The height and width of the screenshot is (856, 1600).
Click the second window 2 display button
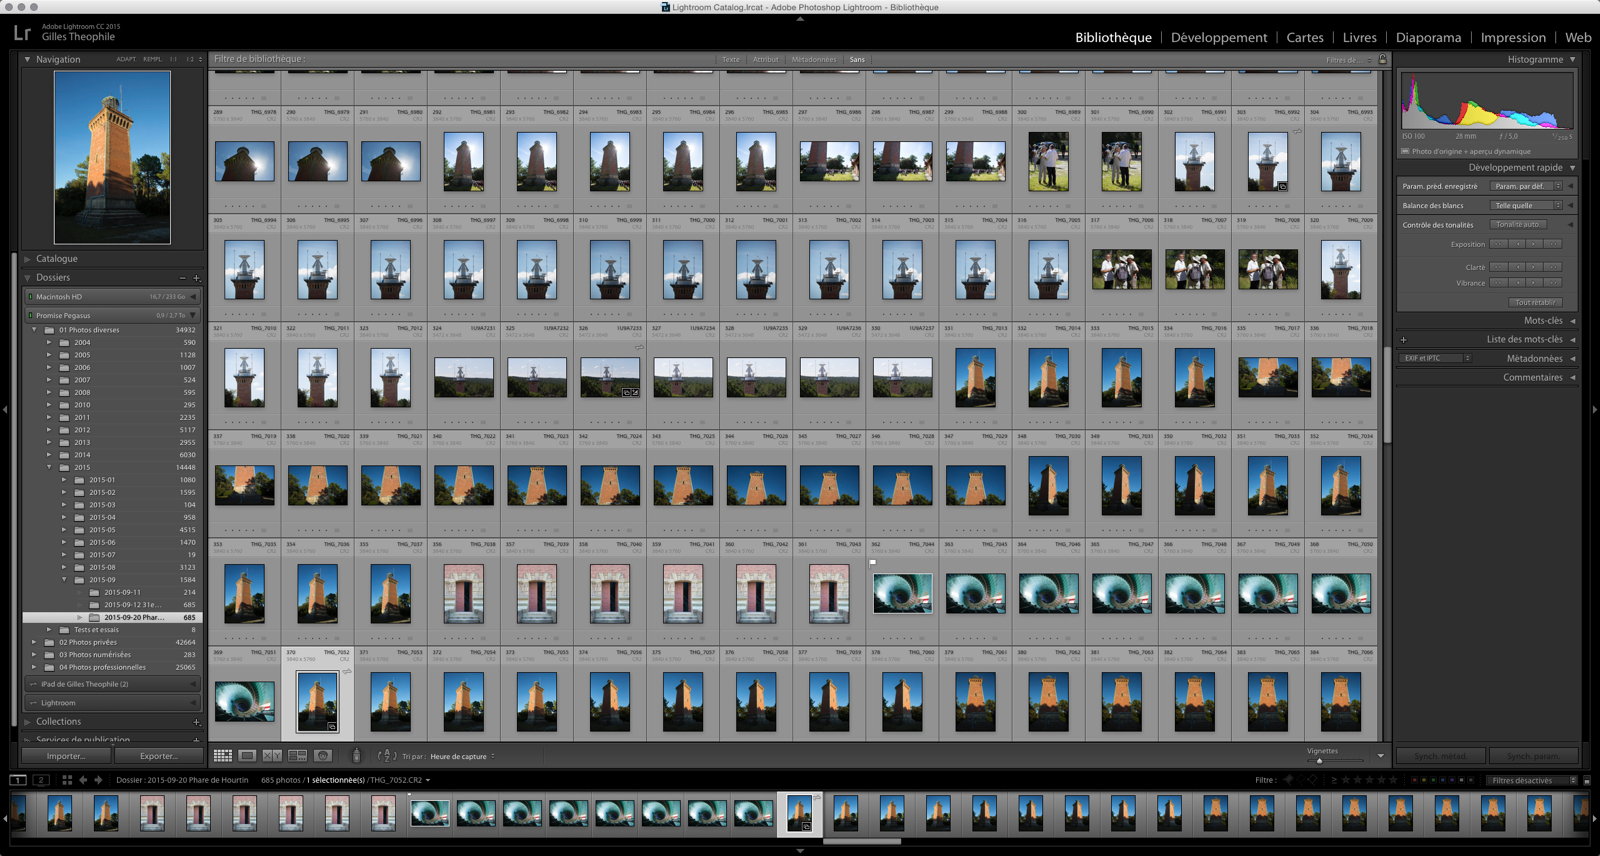pyautogui.click(x=41, y=780)
